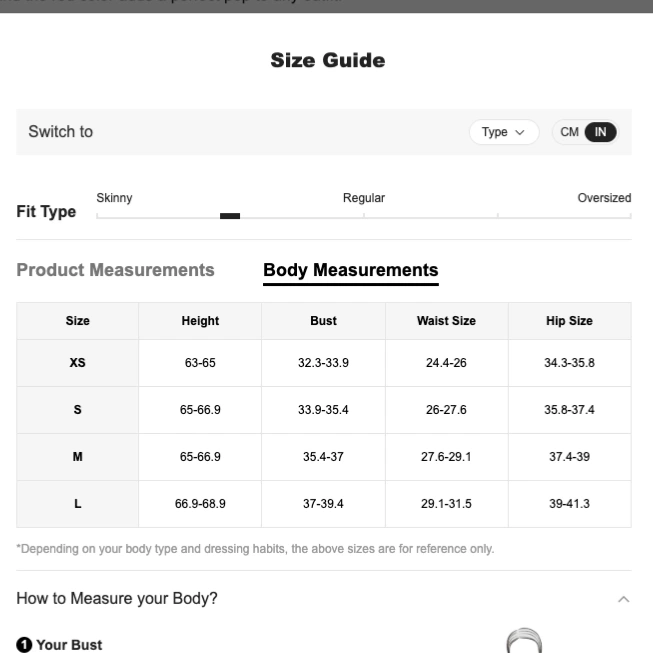653x653 pixels.
Task: Switch to Product Measurements tab
Action: point(115,270)
